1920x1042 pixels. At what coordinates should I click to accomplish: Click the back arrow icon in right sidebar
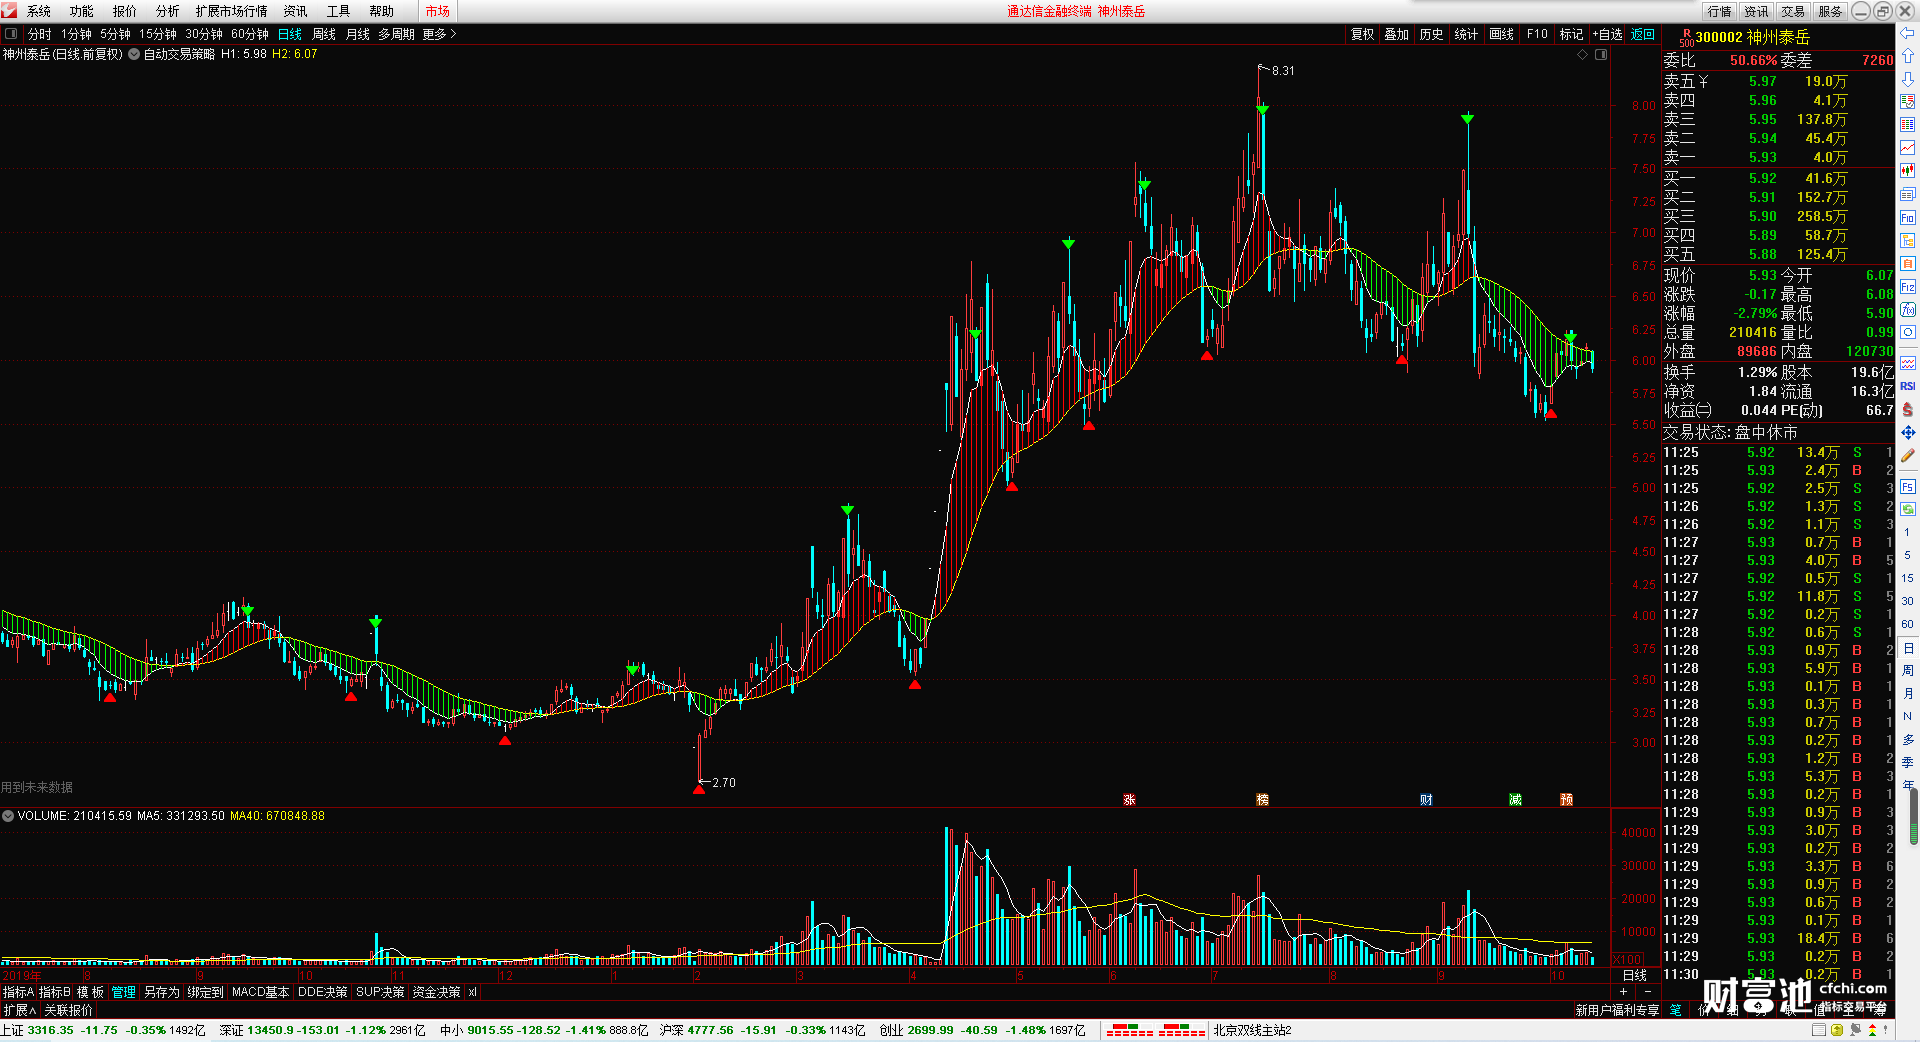(x=1908, y=33)
